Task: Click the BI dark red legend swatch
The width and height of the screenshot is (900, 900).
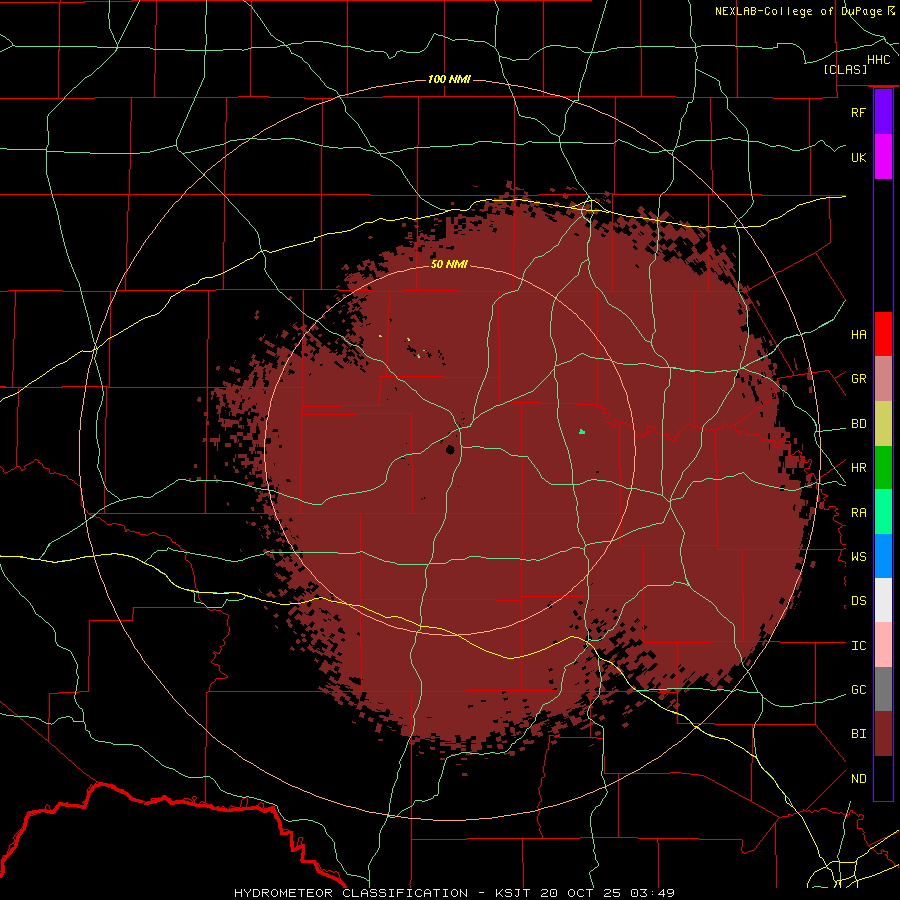Action: pos(883,734)
